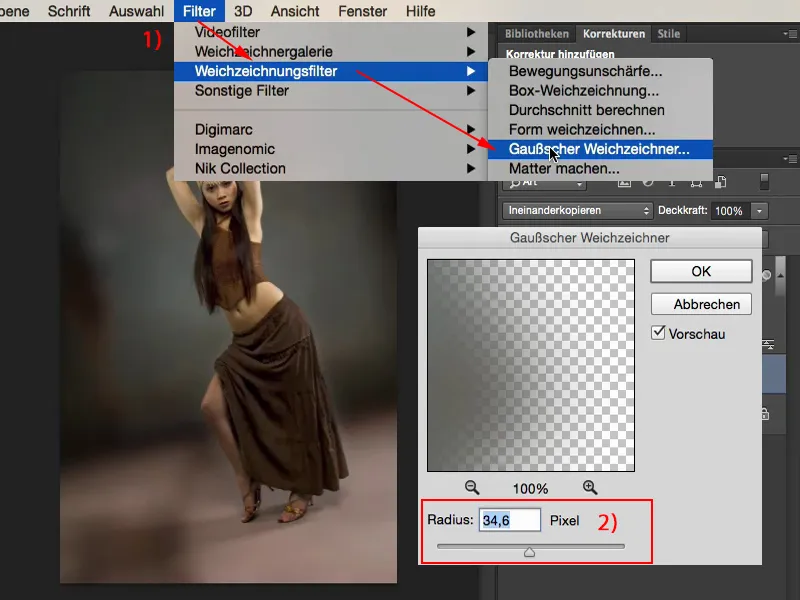This screenshot has height=600, width=800.
Task: Click the blur preview checkerboard thumbnail
Action: pos(531,365)
